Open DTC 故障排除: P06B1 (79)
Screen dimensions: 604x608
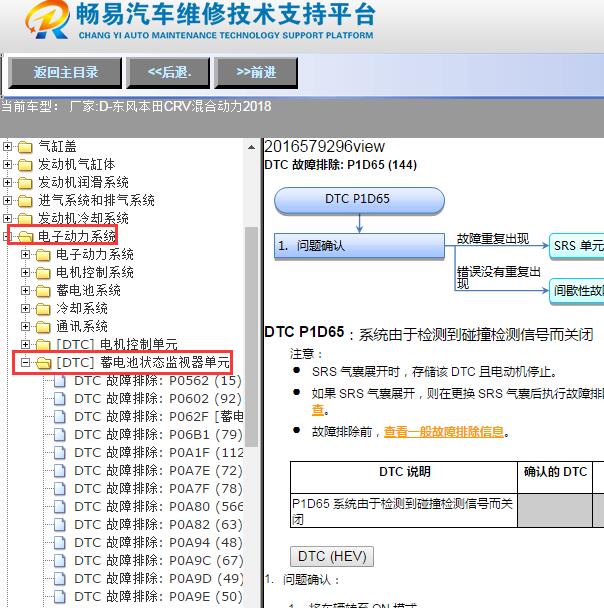click(x=158, y=435)
